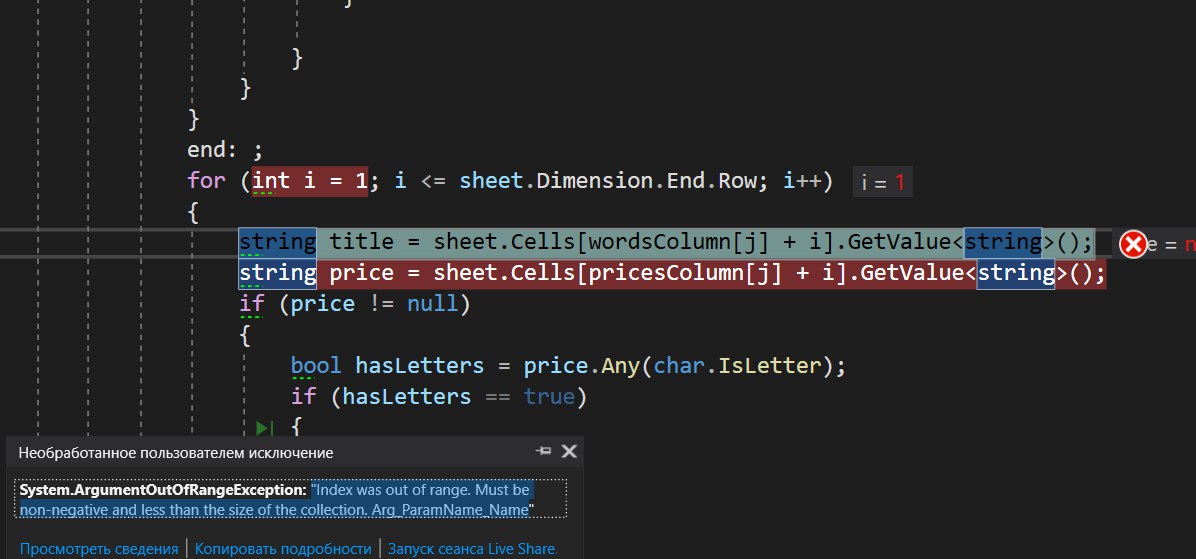Start a Live Share session link
This screenshot has width=1196, height=559.
(472, 548)
